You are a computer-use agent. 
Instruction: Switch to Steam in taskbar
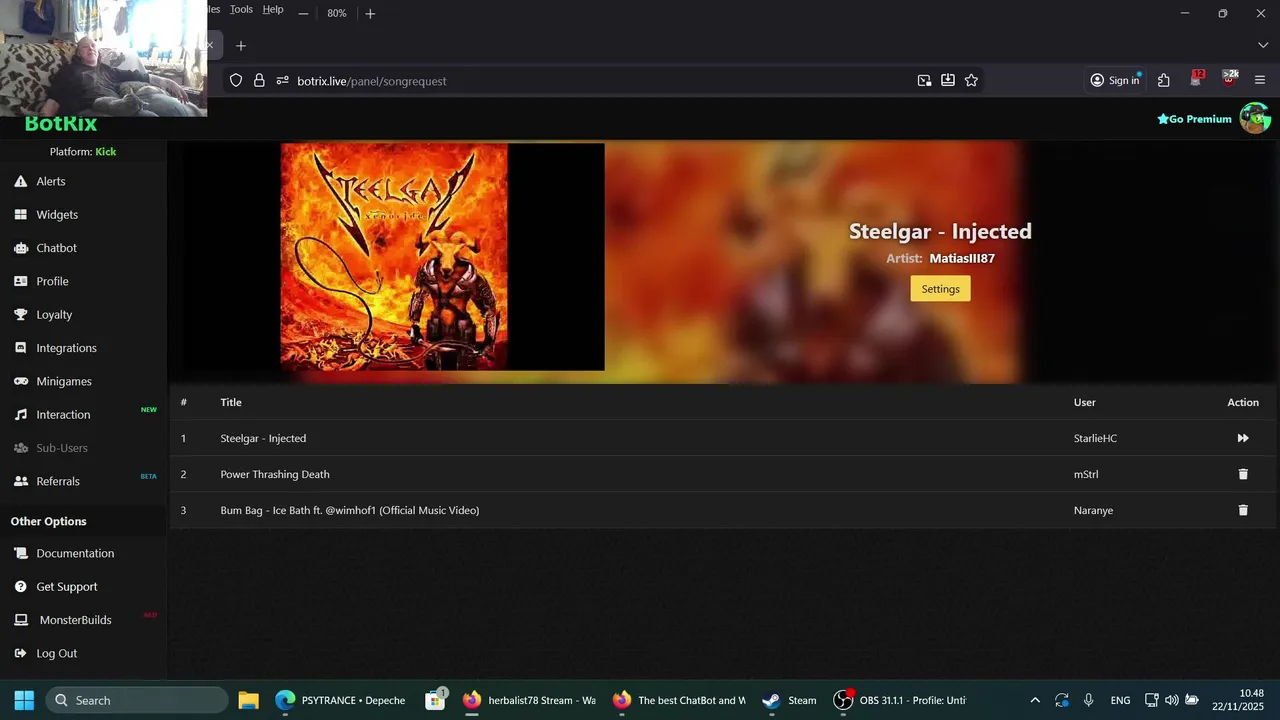coord(789,700)
